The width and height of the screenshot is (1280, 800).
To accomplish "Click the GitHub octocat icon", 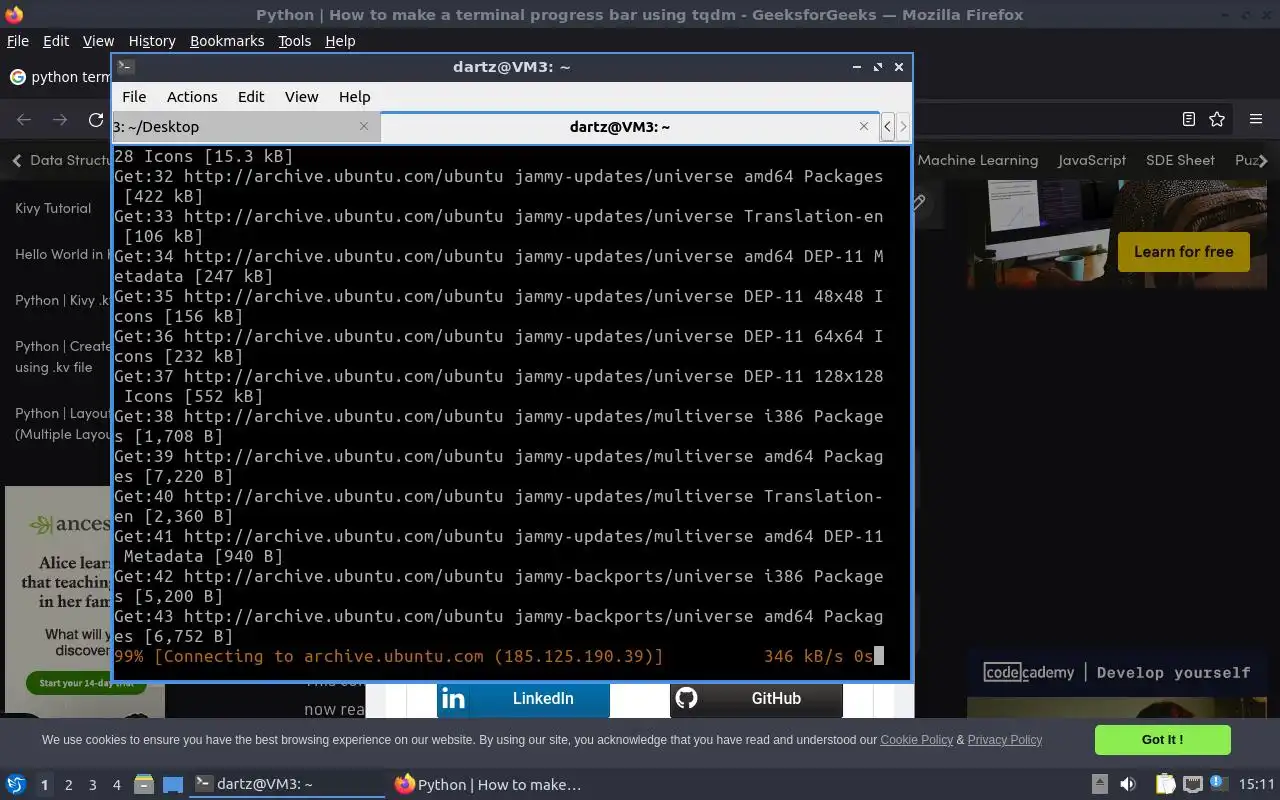I will pos(686,698).
